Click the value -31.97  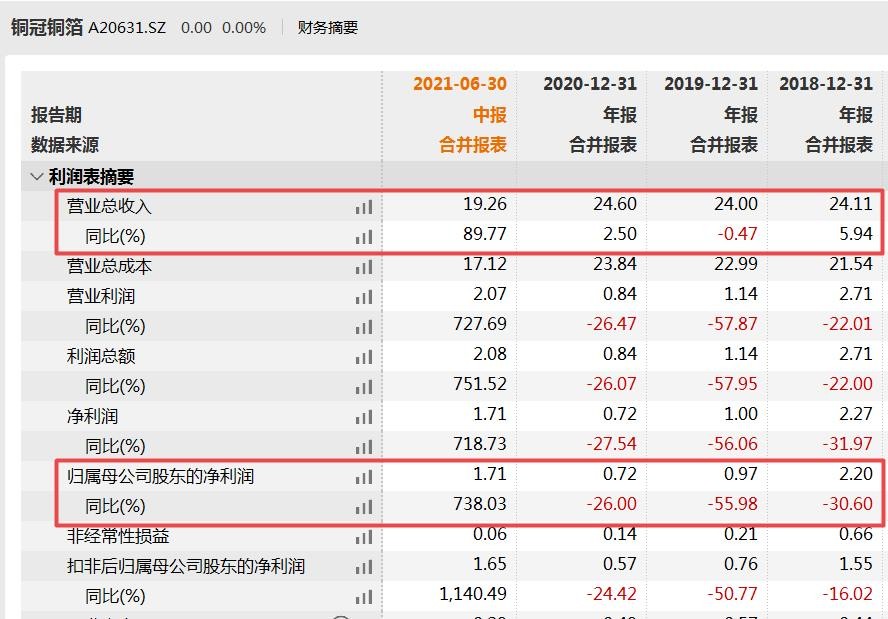848,444
